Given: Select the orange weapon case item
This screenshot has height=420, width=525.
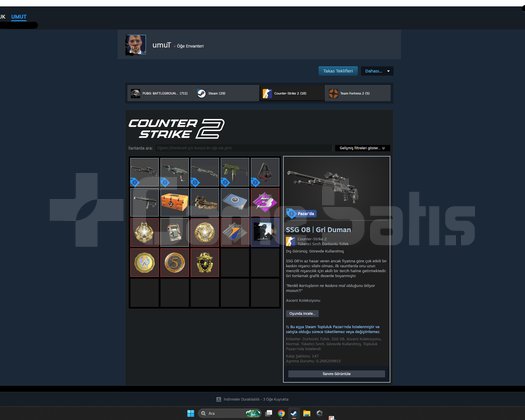Looking at the screenshot, I should click(174, 202).
